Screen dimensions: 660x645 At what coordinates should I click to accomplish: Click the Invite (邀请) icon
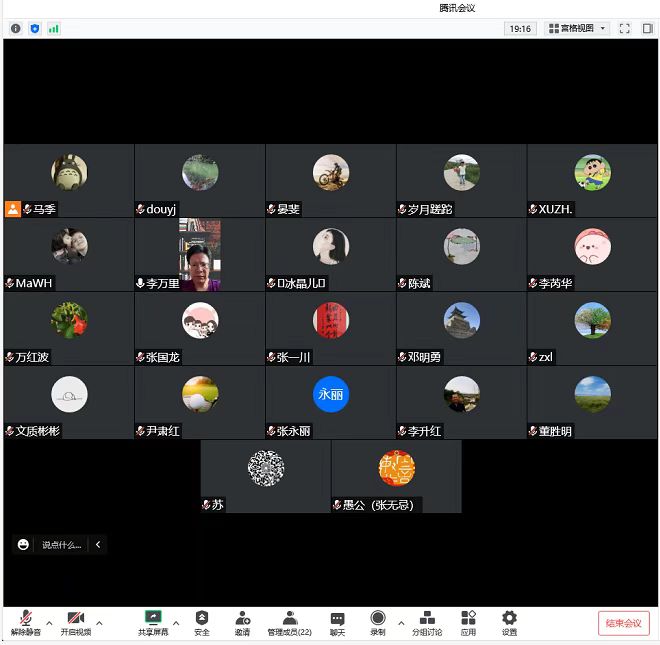(243, 622)
